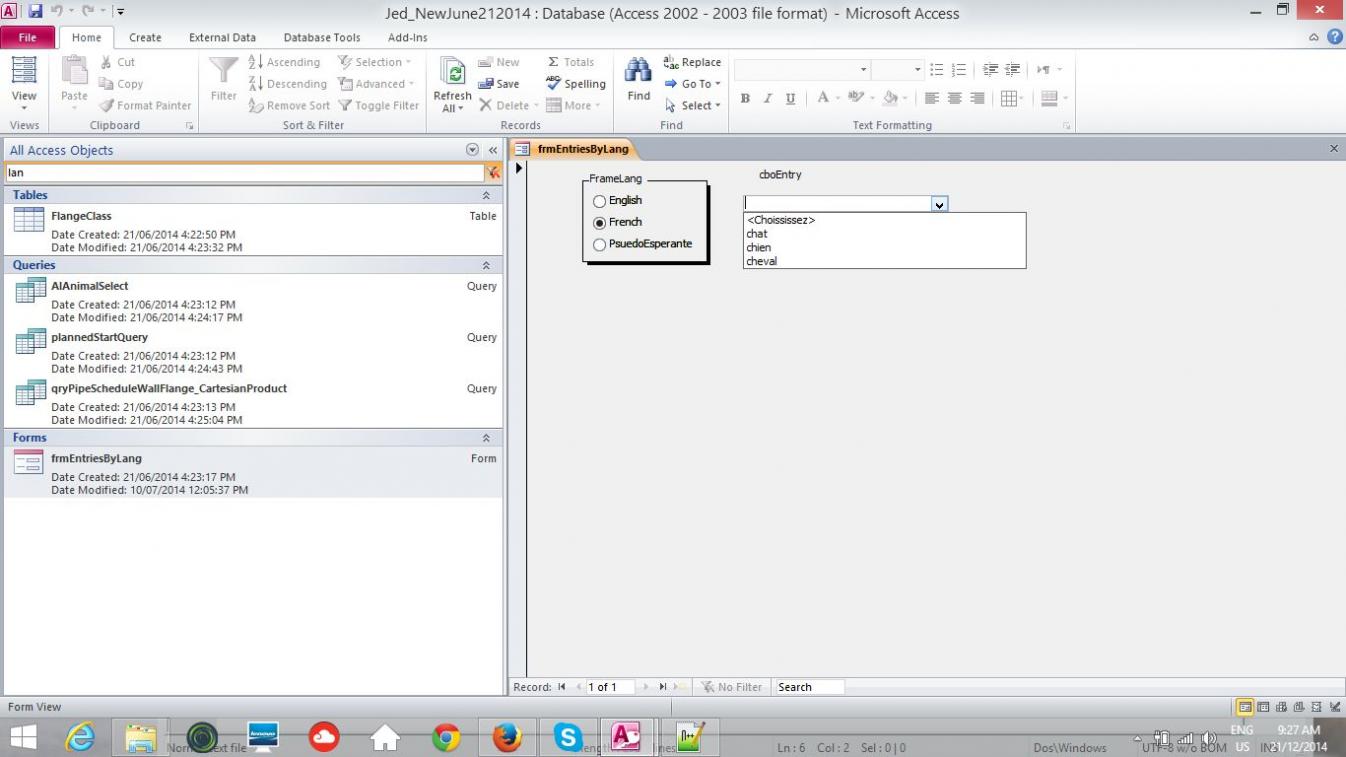1346x757 pixels.
Task: Collapse the Forms group
Action: point(486,438)
